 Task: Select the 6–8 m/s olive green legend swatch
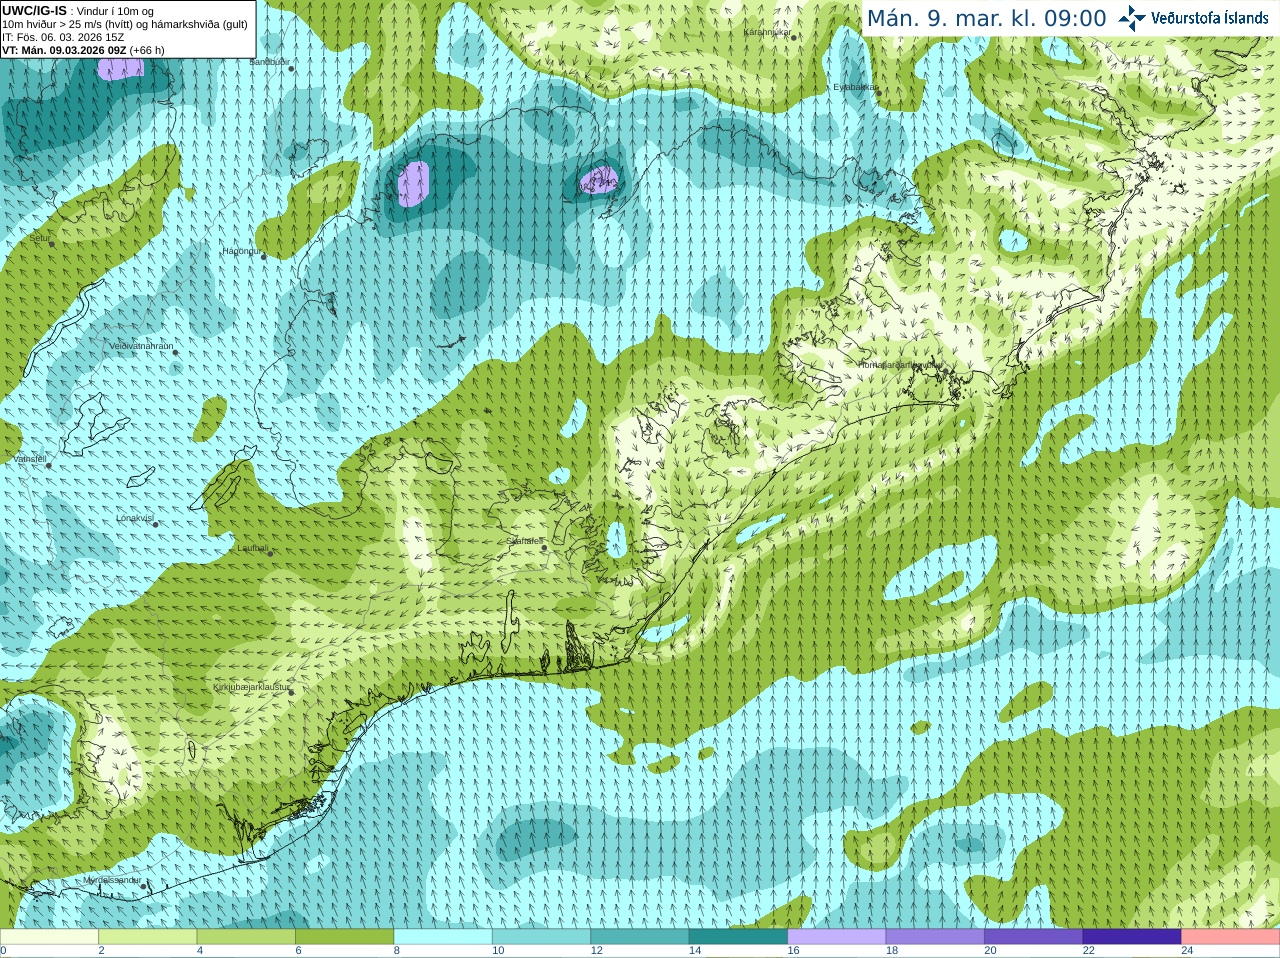pos(345,937)
